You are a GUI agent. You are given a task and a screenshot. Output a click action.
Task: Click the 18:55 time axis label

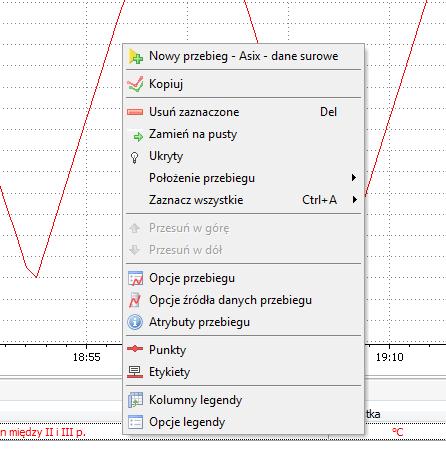pyautogui.click(x=87, y=357)
